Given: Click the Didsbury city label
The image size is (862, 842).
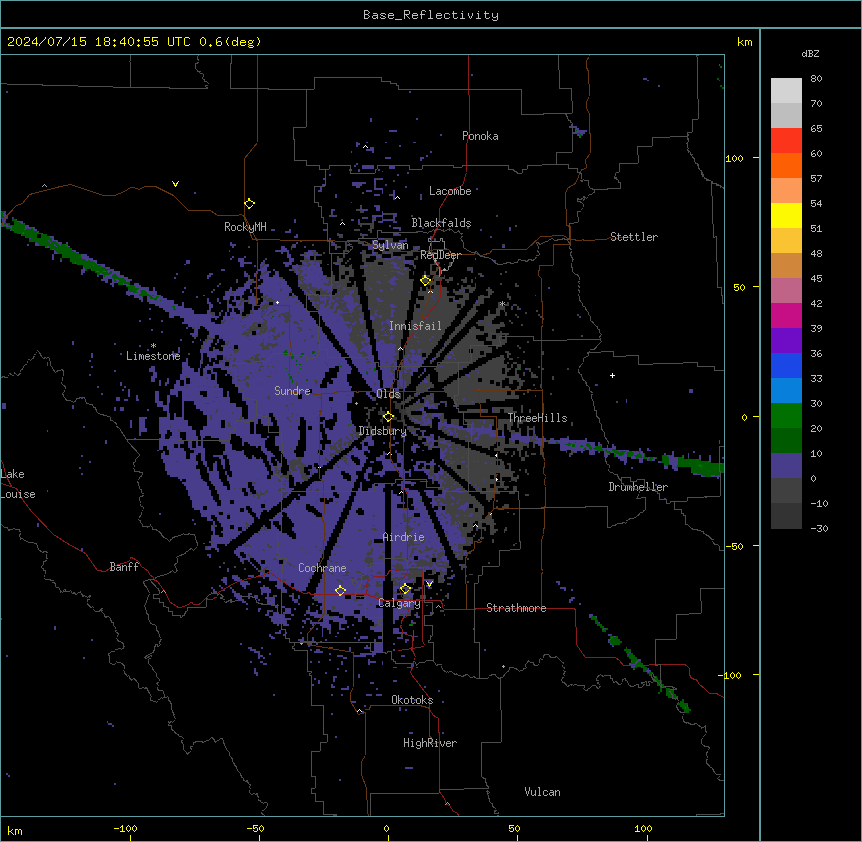Looking at the screenshot, I should [x=383, y=431].
